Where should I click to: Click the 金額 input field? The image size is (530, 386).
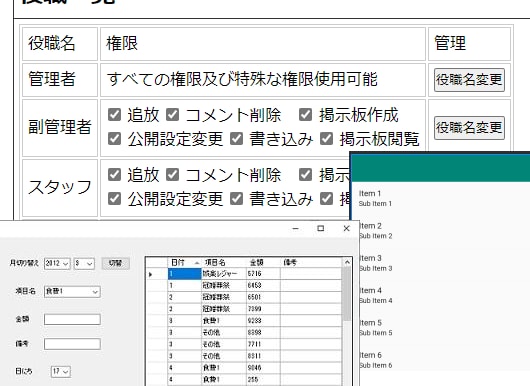pyautogui.click(x=72, y=319)
